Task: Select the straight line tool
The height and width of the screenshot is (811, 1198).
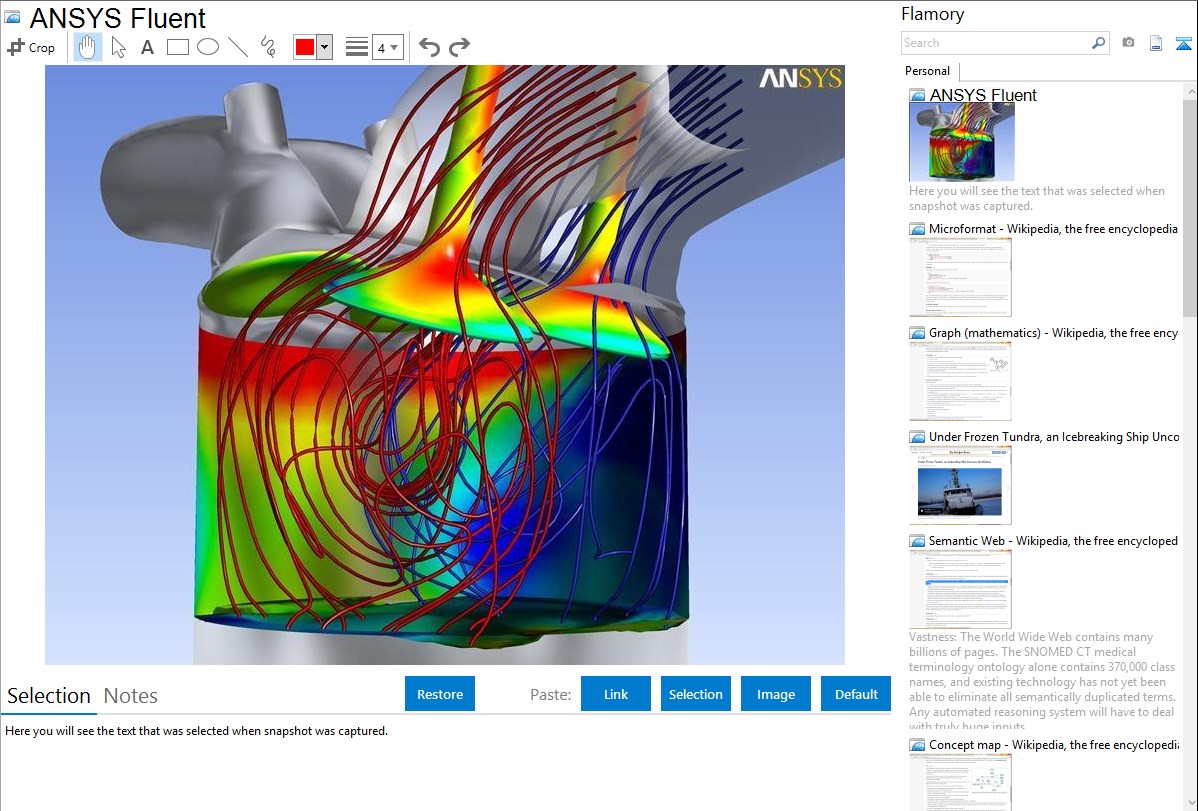Action: [238, 47]
